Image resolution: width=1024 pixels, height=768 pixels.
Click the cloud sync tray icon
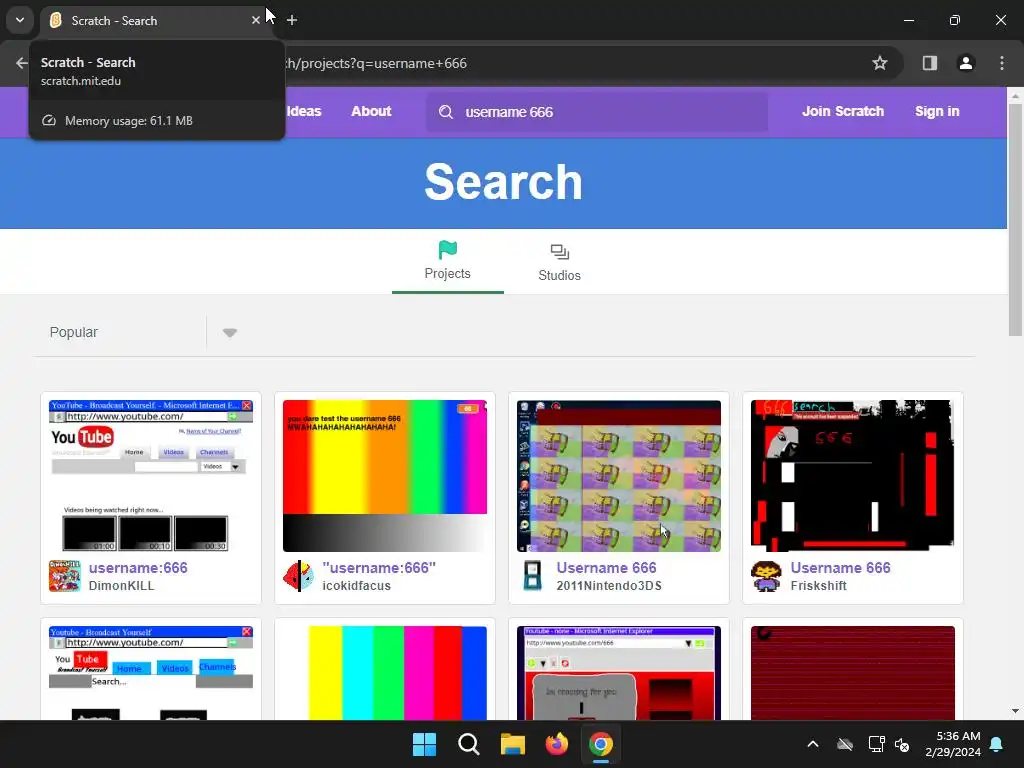pos(844,744)
